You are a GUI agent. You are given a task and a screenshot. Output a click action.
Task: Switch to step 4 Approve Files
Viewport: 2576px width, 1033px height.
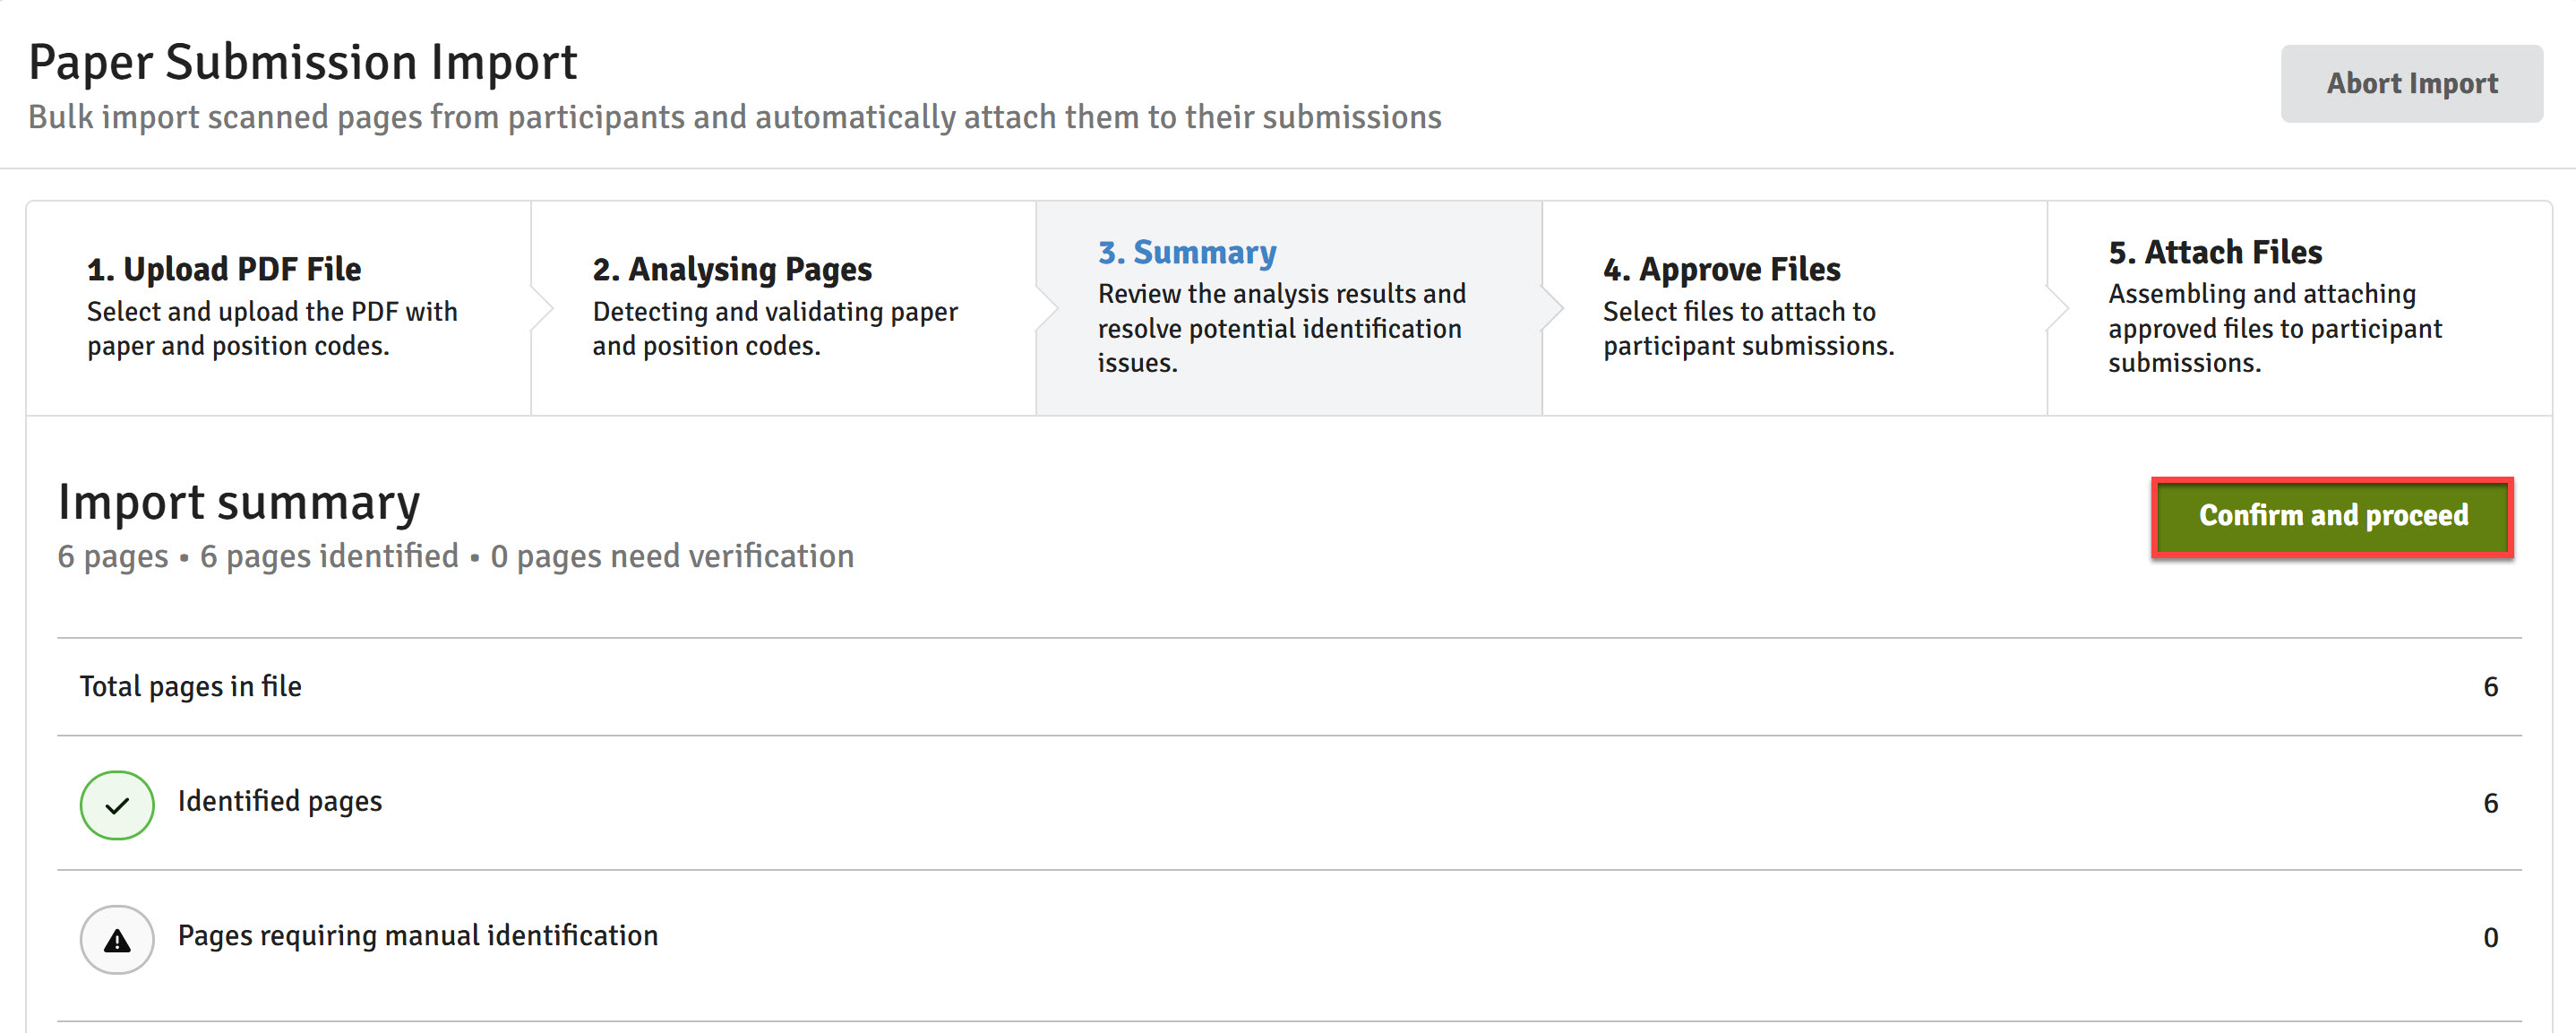point(1795,307)
